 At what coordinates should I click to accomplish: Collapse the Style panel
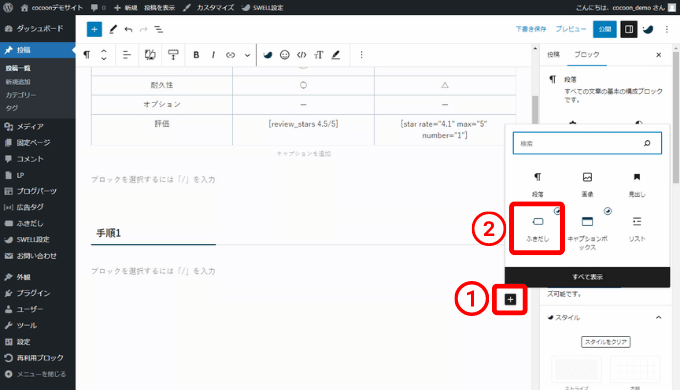[658, 318]
